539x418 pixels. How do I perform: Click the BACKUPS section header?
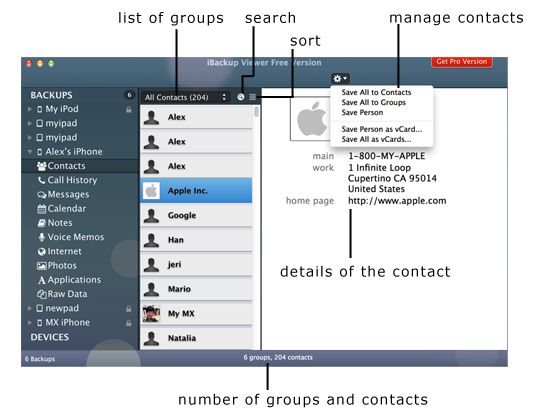point(51,95)
